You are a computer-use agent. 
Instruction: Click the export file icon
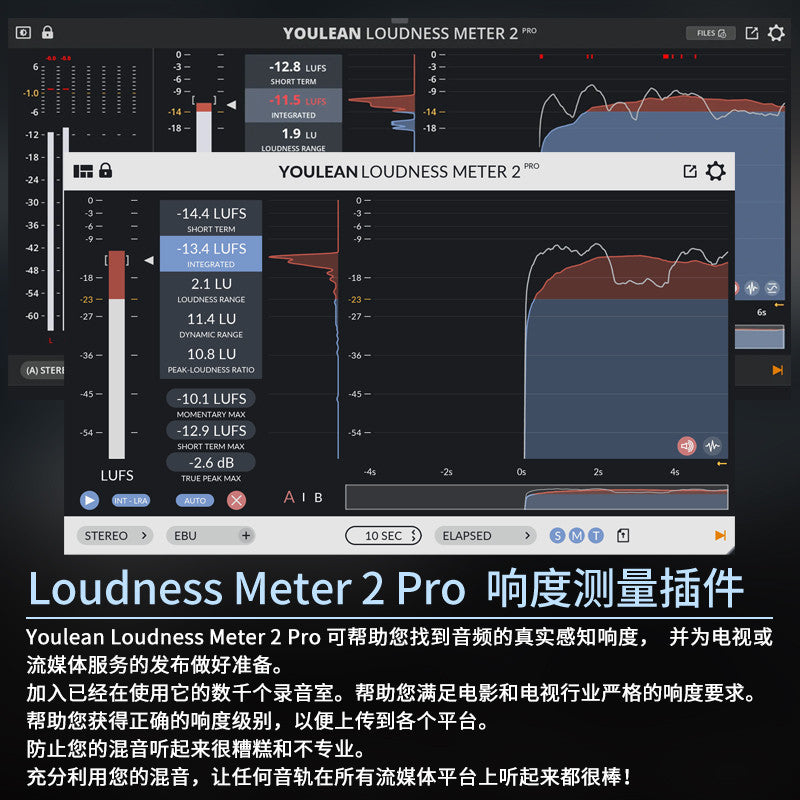(x=623, y=536)
